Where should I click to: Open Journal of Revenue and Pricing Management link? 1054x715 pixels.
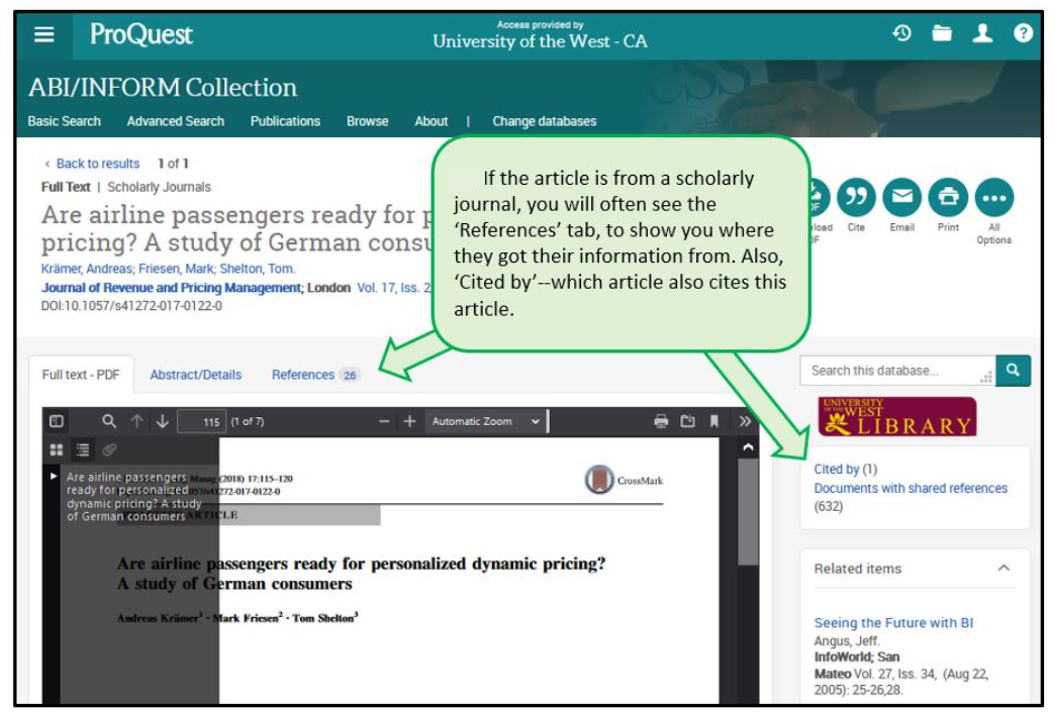click(x=171, y=288)
